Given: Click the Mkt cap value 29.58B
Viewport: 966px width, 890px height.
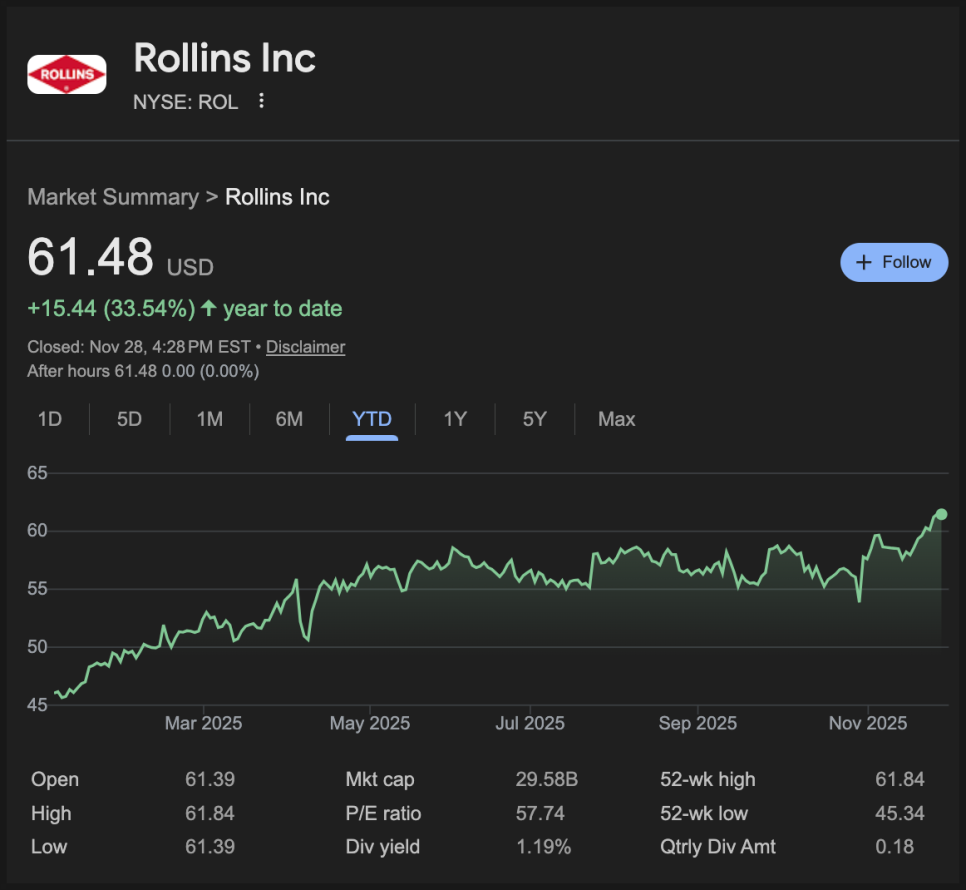Looking at the screenshot, I should pos(545,780).
